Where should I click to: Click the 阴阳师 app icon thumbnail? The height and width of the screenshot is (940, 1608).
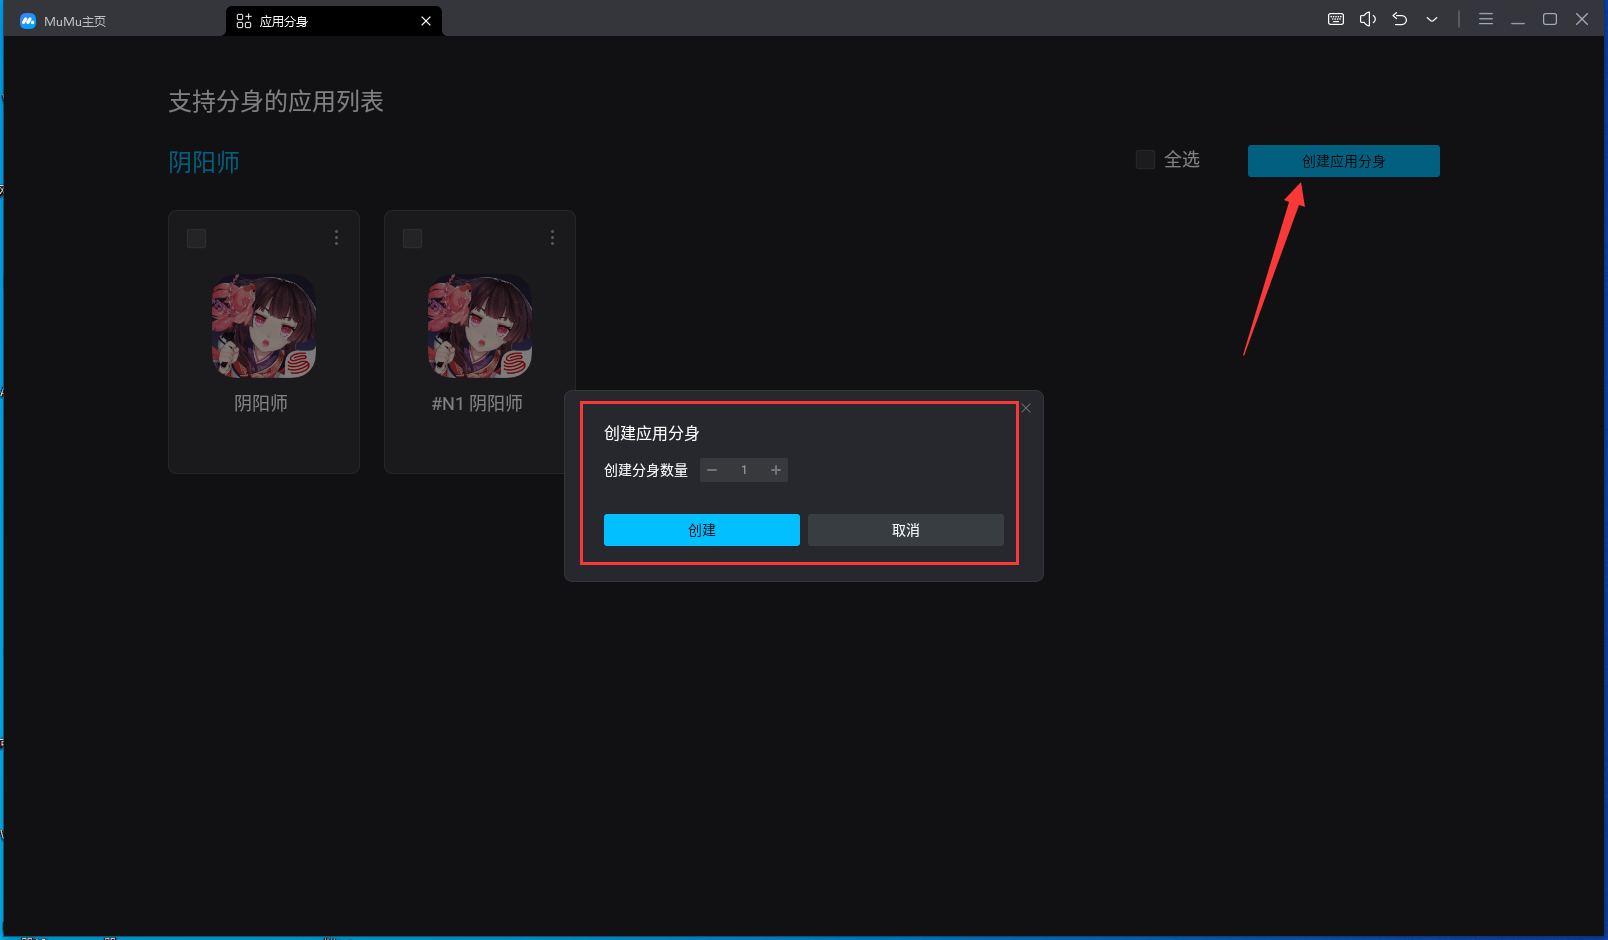(x=264, y=326)
